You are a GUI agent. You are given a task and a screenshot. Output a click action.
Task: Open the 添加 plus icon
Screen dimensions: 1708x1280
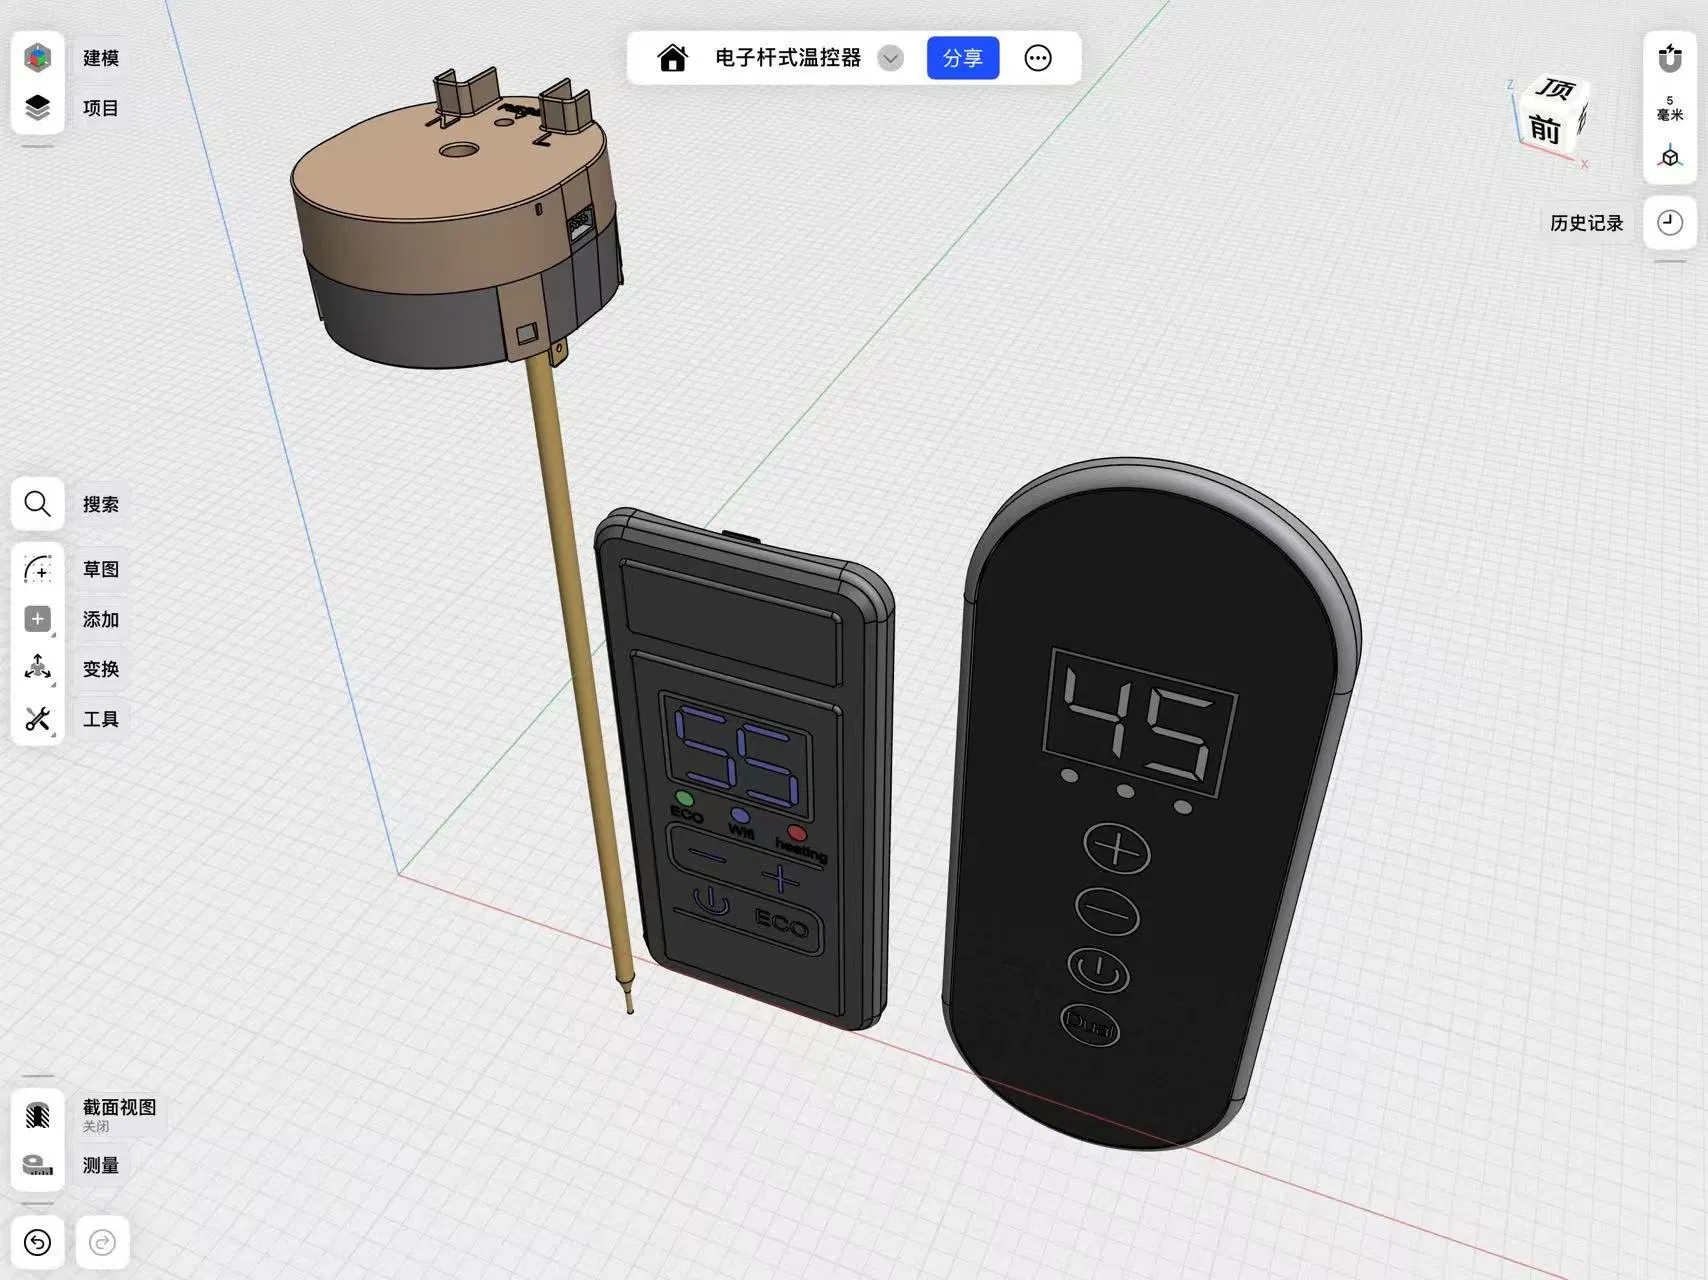click(x=38, y=619)
